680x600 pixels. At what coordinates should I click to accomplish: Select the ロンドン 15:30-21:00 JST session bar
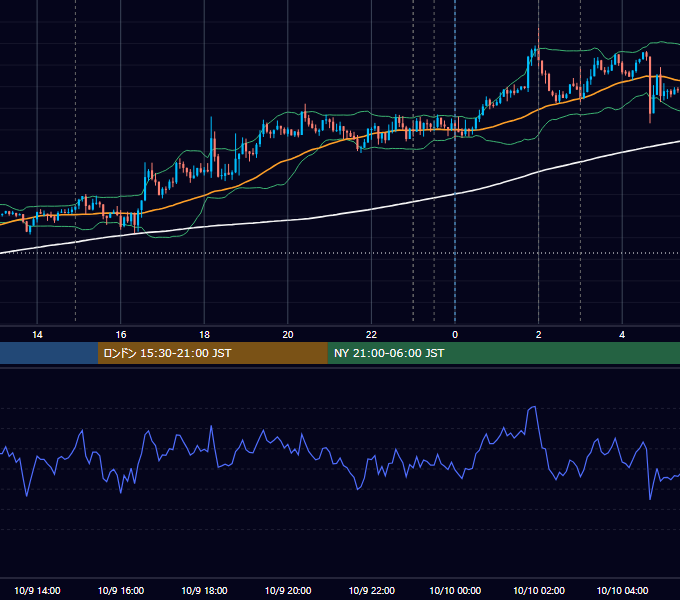[x=212, y=353]
